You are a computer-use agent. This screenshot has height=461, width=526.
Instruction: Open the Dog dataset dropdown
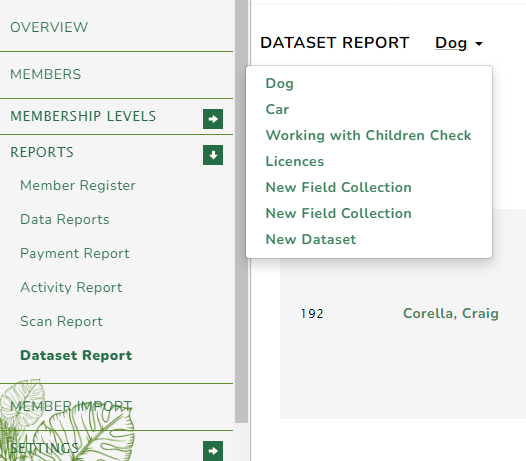point(459,43)
